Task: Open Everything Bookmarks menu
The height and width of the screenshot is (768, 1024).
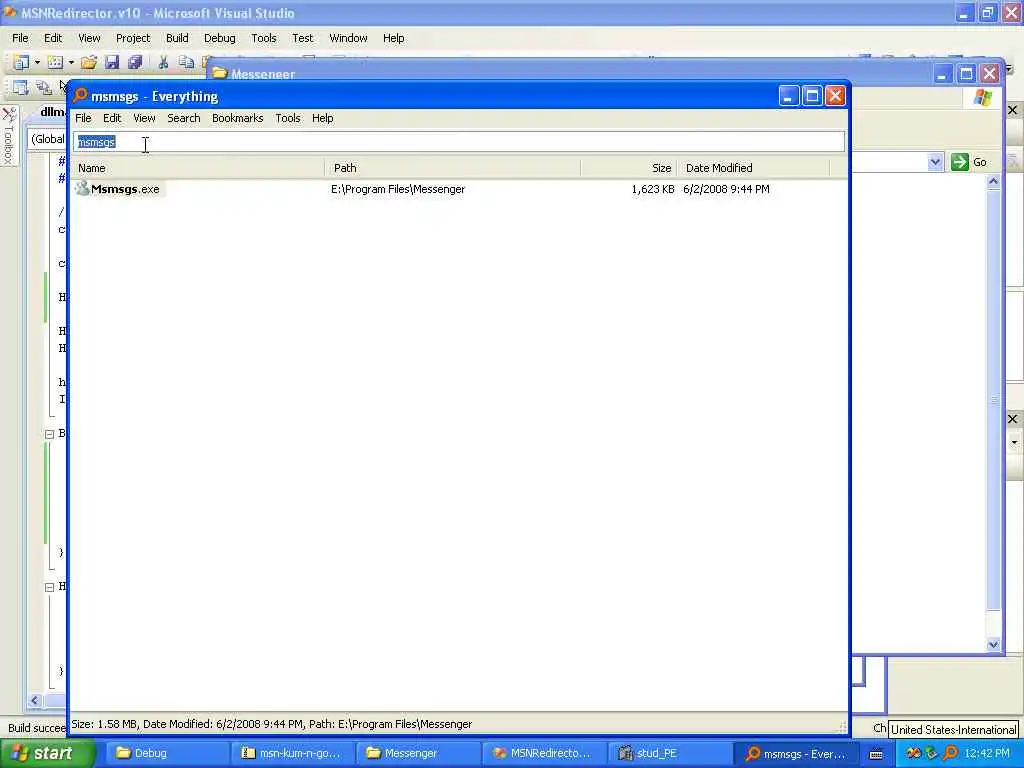Action: point(238,118)
